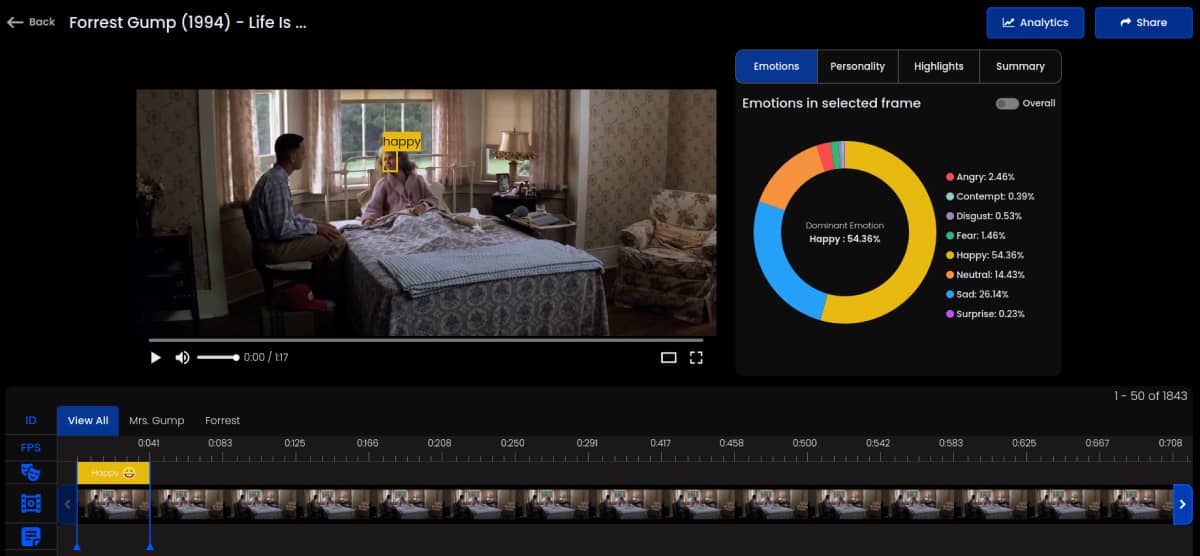Select the Happy emotion segment on timeline
This screenshot has height=556, width=1200.
click(x=113, y=473)
